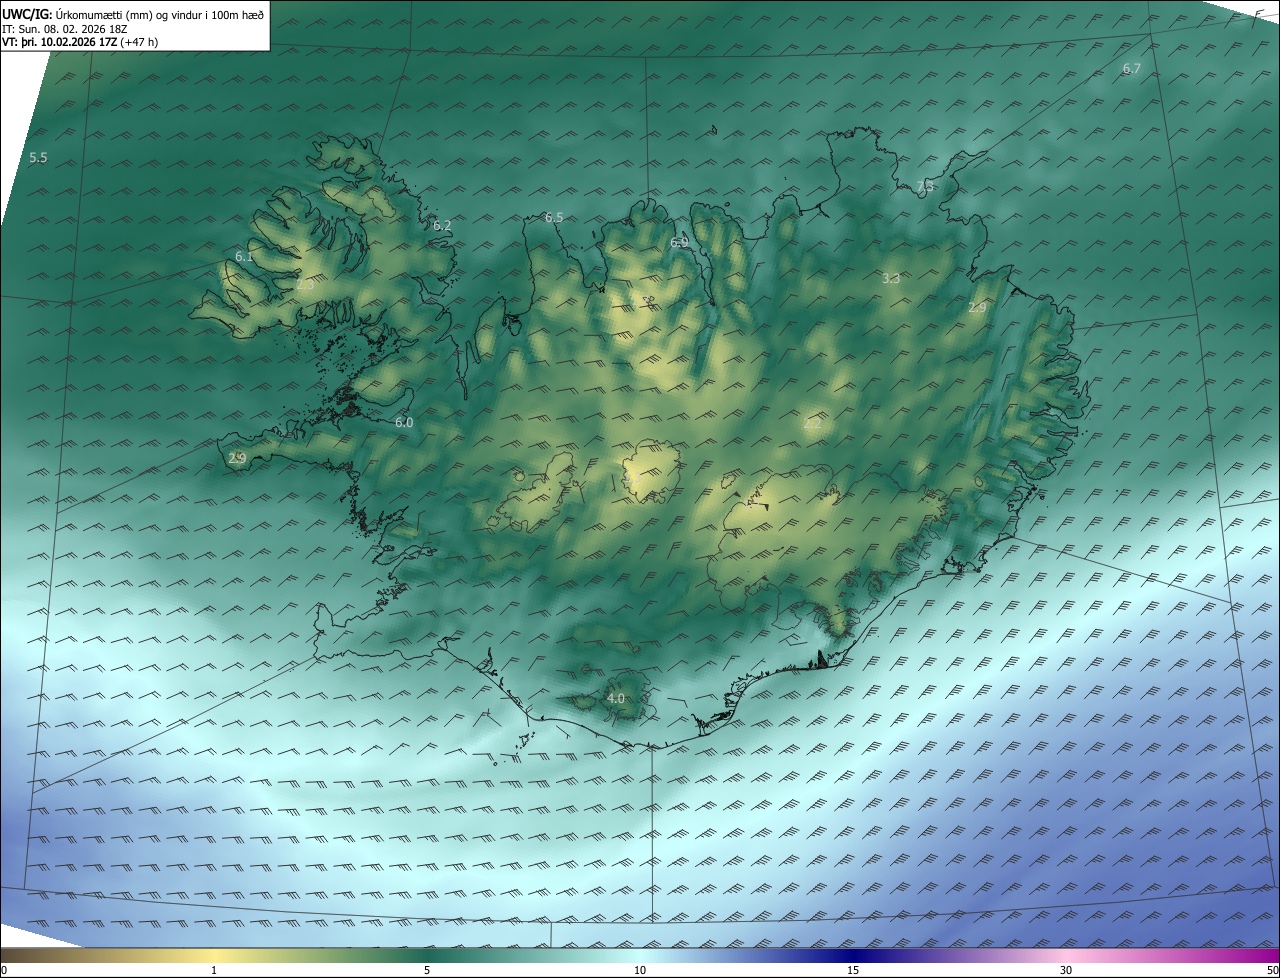Click the valid time line 'VT: þri. 10.02.2026 17Z (+47 h)'
This screenshot has width=1280, height=978.
tap(80, 41)
